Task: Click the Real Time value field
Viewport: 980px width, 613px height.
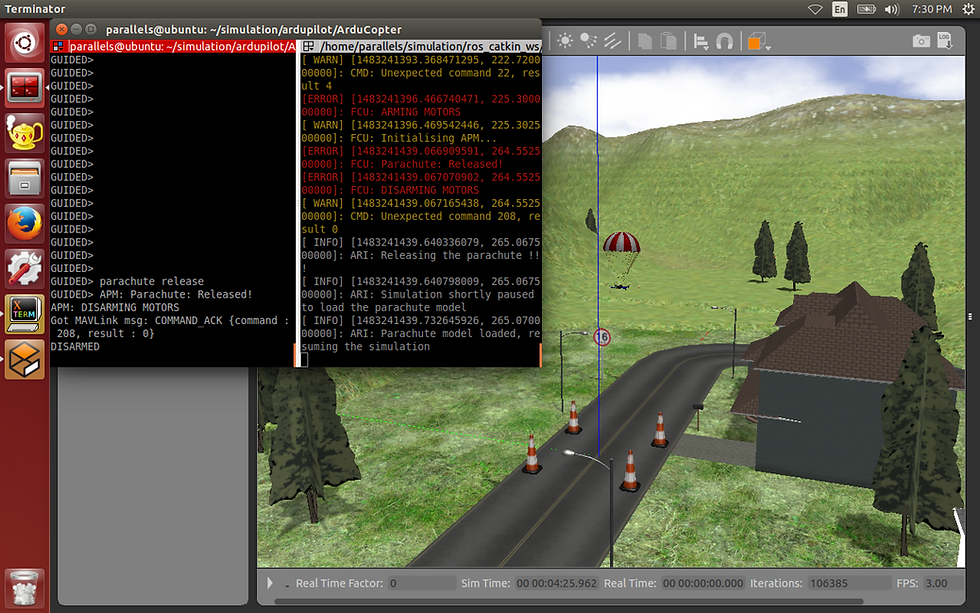Action: [x=703, y=583]
